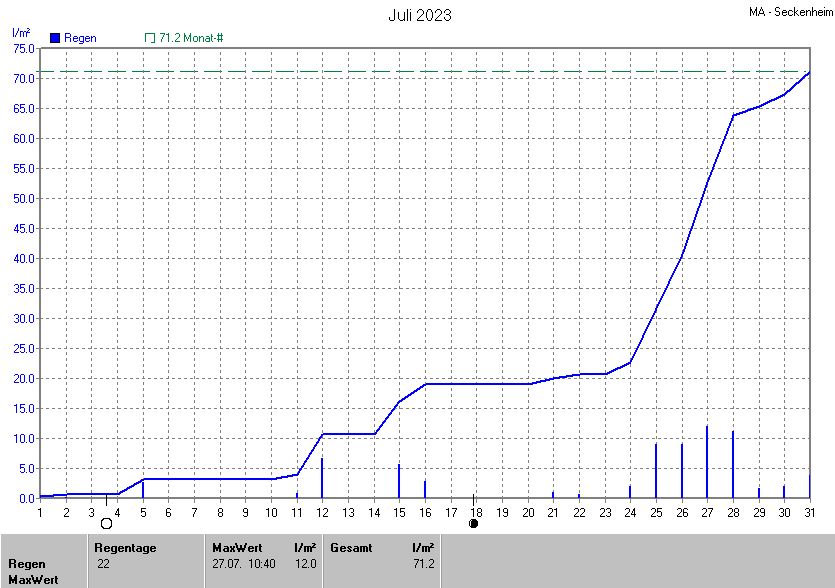Click the blue Regen legend square
This screenshot has height=588, width=835.
(x=55, y=38)
